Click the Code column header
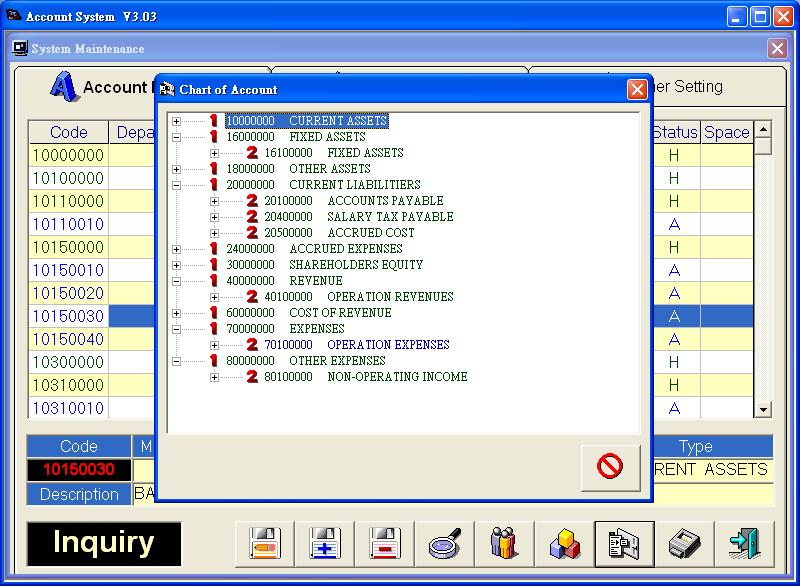 click(68, 132)
